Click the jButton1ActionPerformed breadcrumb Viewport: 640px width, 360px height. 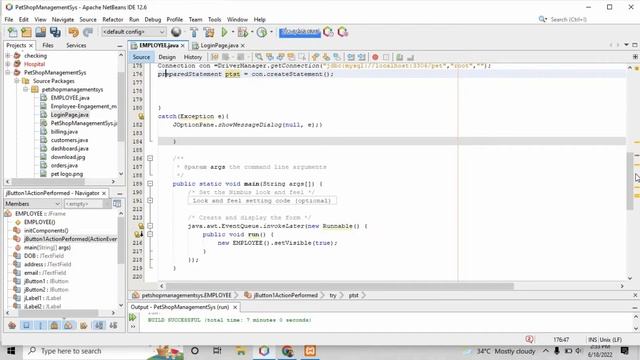[285, 295]
